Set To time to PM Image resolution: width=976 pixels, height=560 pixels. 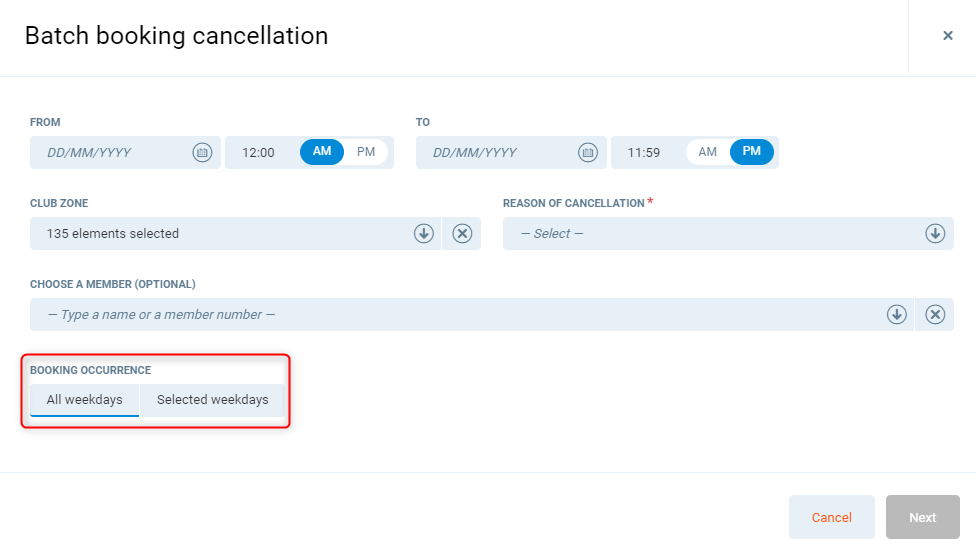(x=752, y=152)
